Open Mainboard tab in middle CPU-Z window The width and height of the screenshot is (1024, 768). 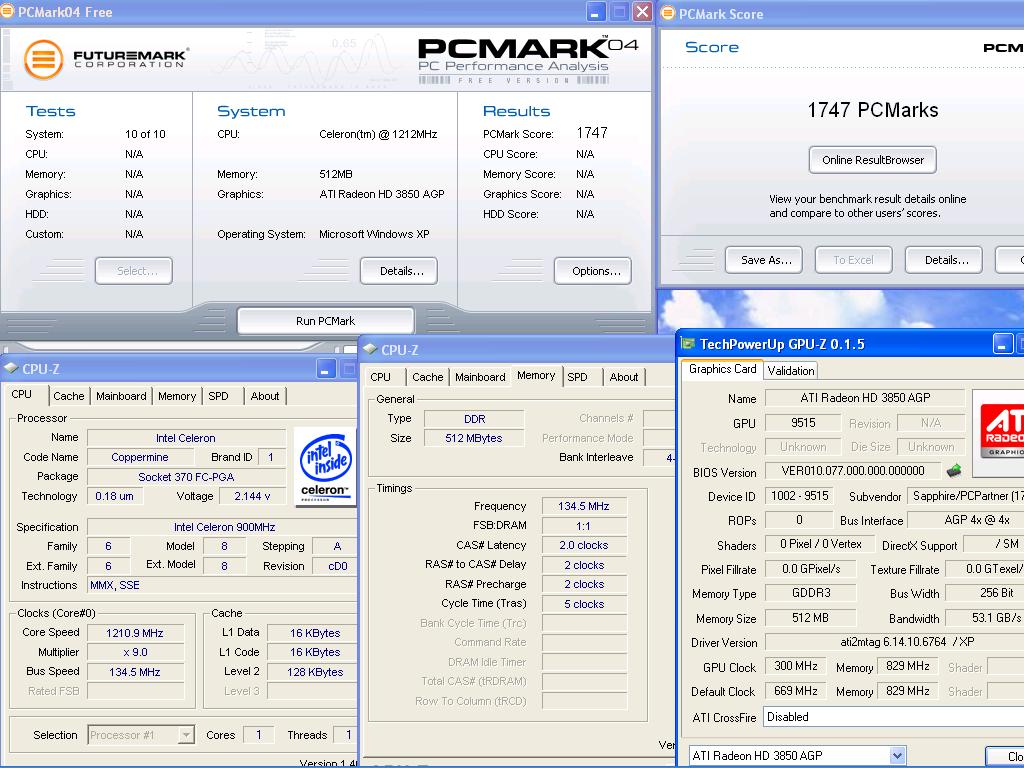click(x=480, y=377)
